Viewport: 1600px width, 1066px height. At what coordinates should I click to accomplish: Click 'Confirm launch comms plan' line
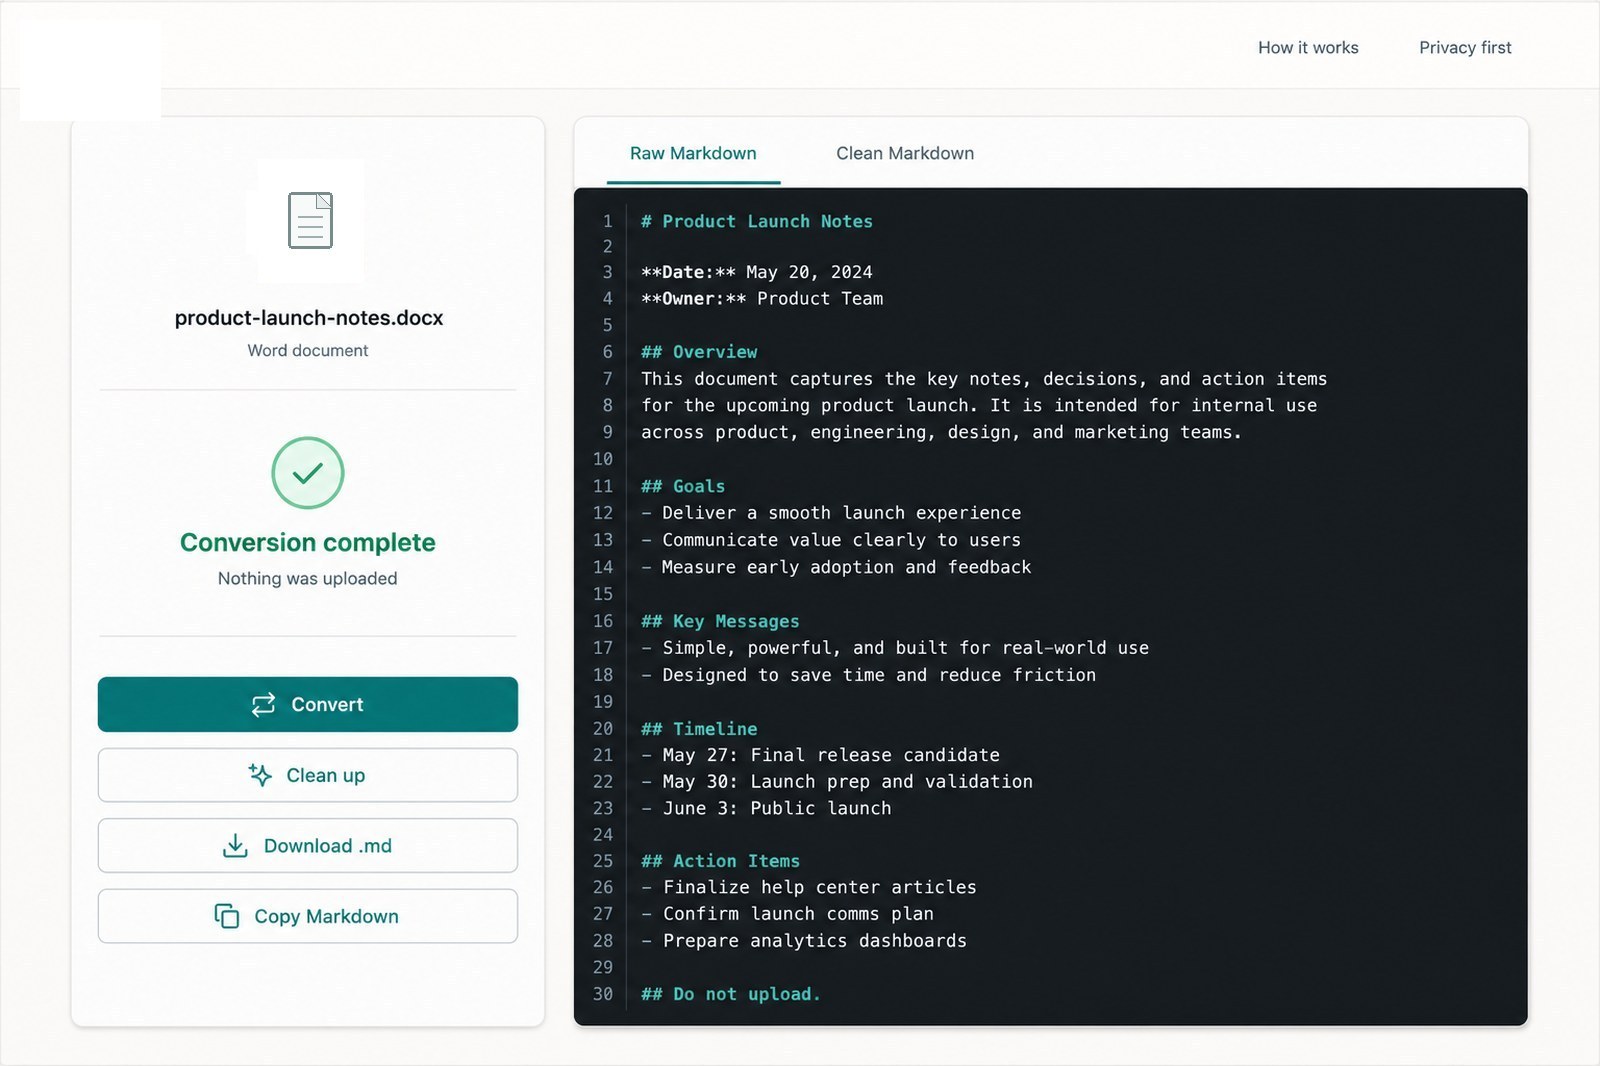[x=788, y=914]
